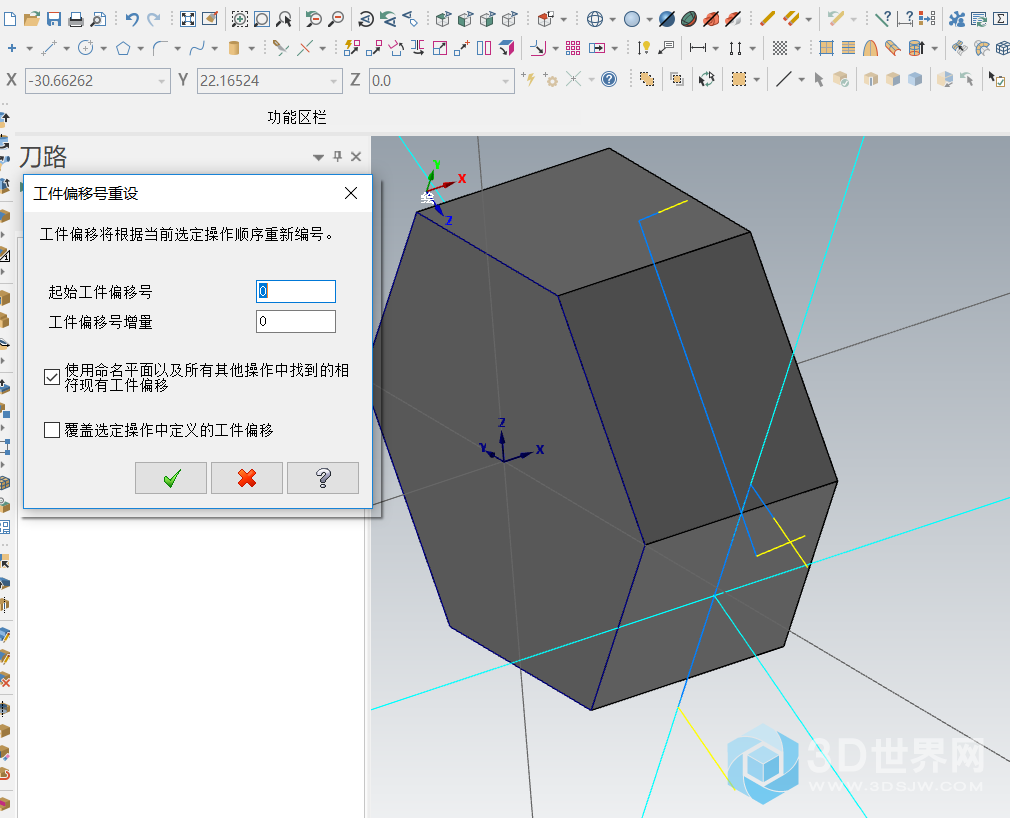Click the zoom window icon
This screenshot has width=1010, height=818.
point(240,19)
